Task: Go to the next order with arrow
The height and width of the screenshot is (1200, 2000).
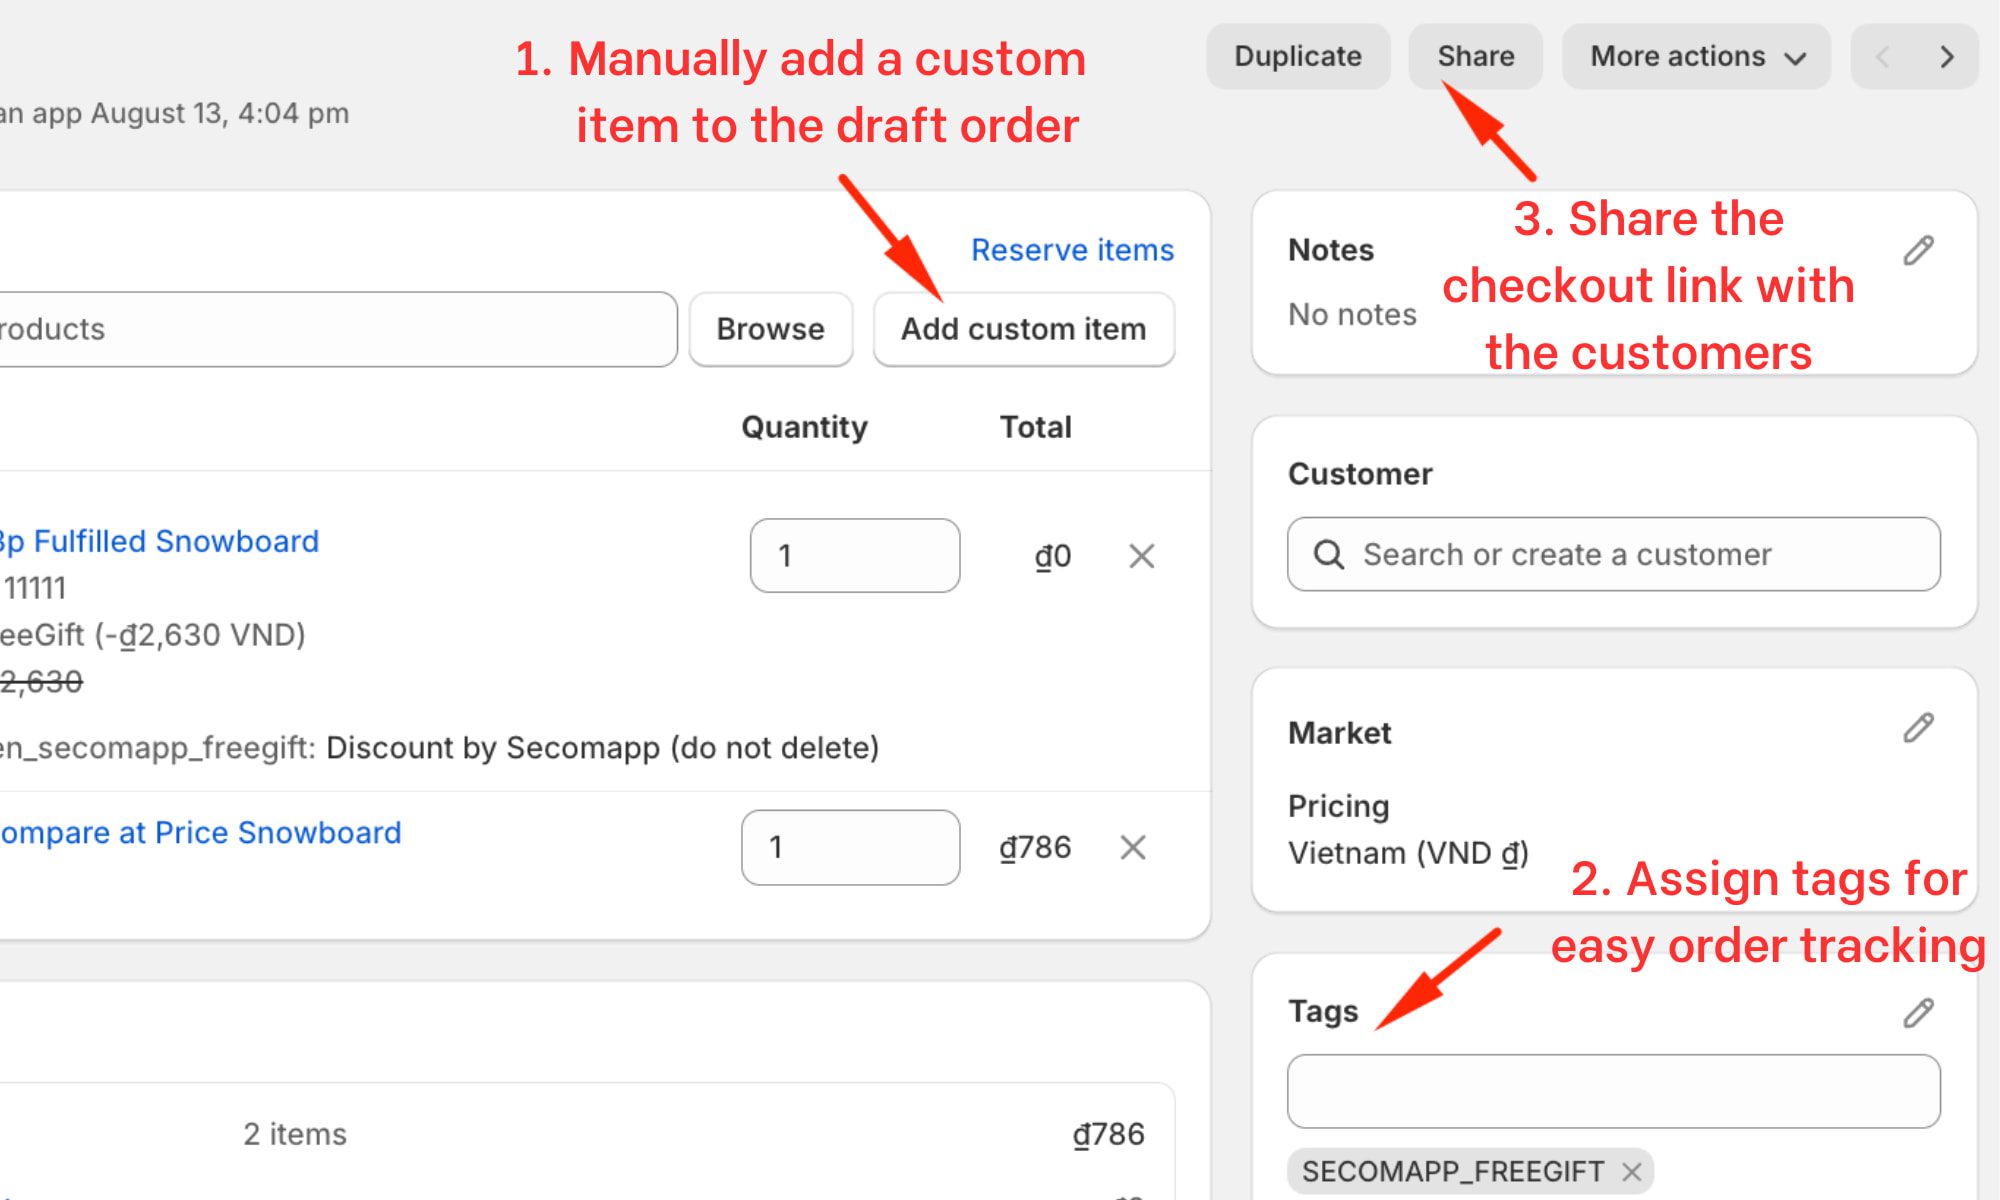Action: 1947,57
